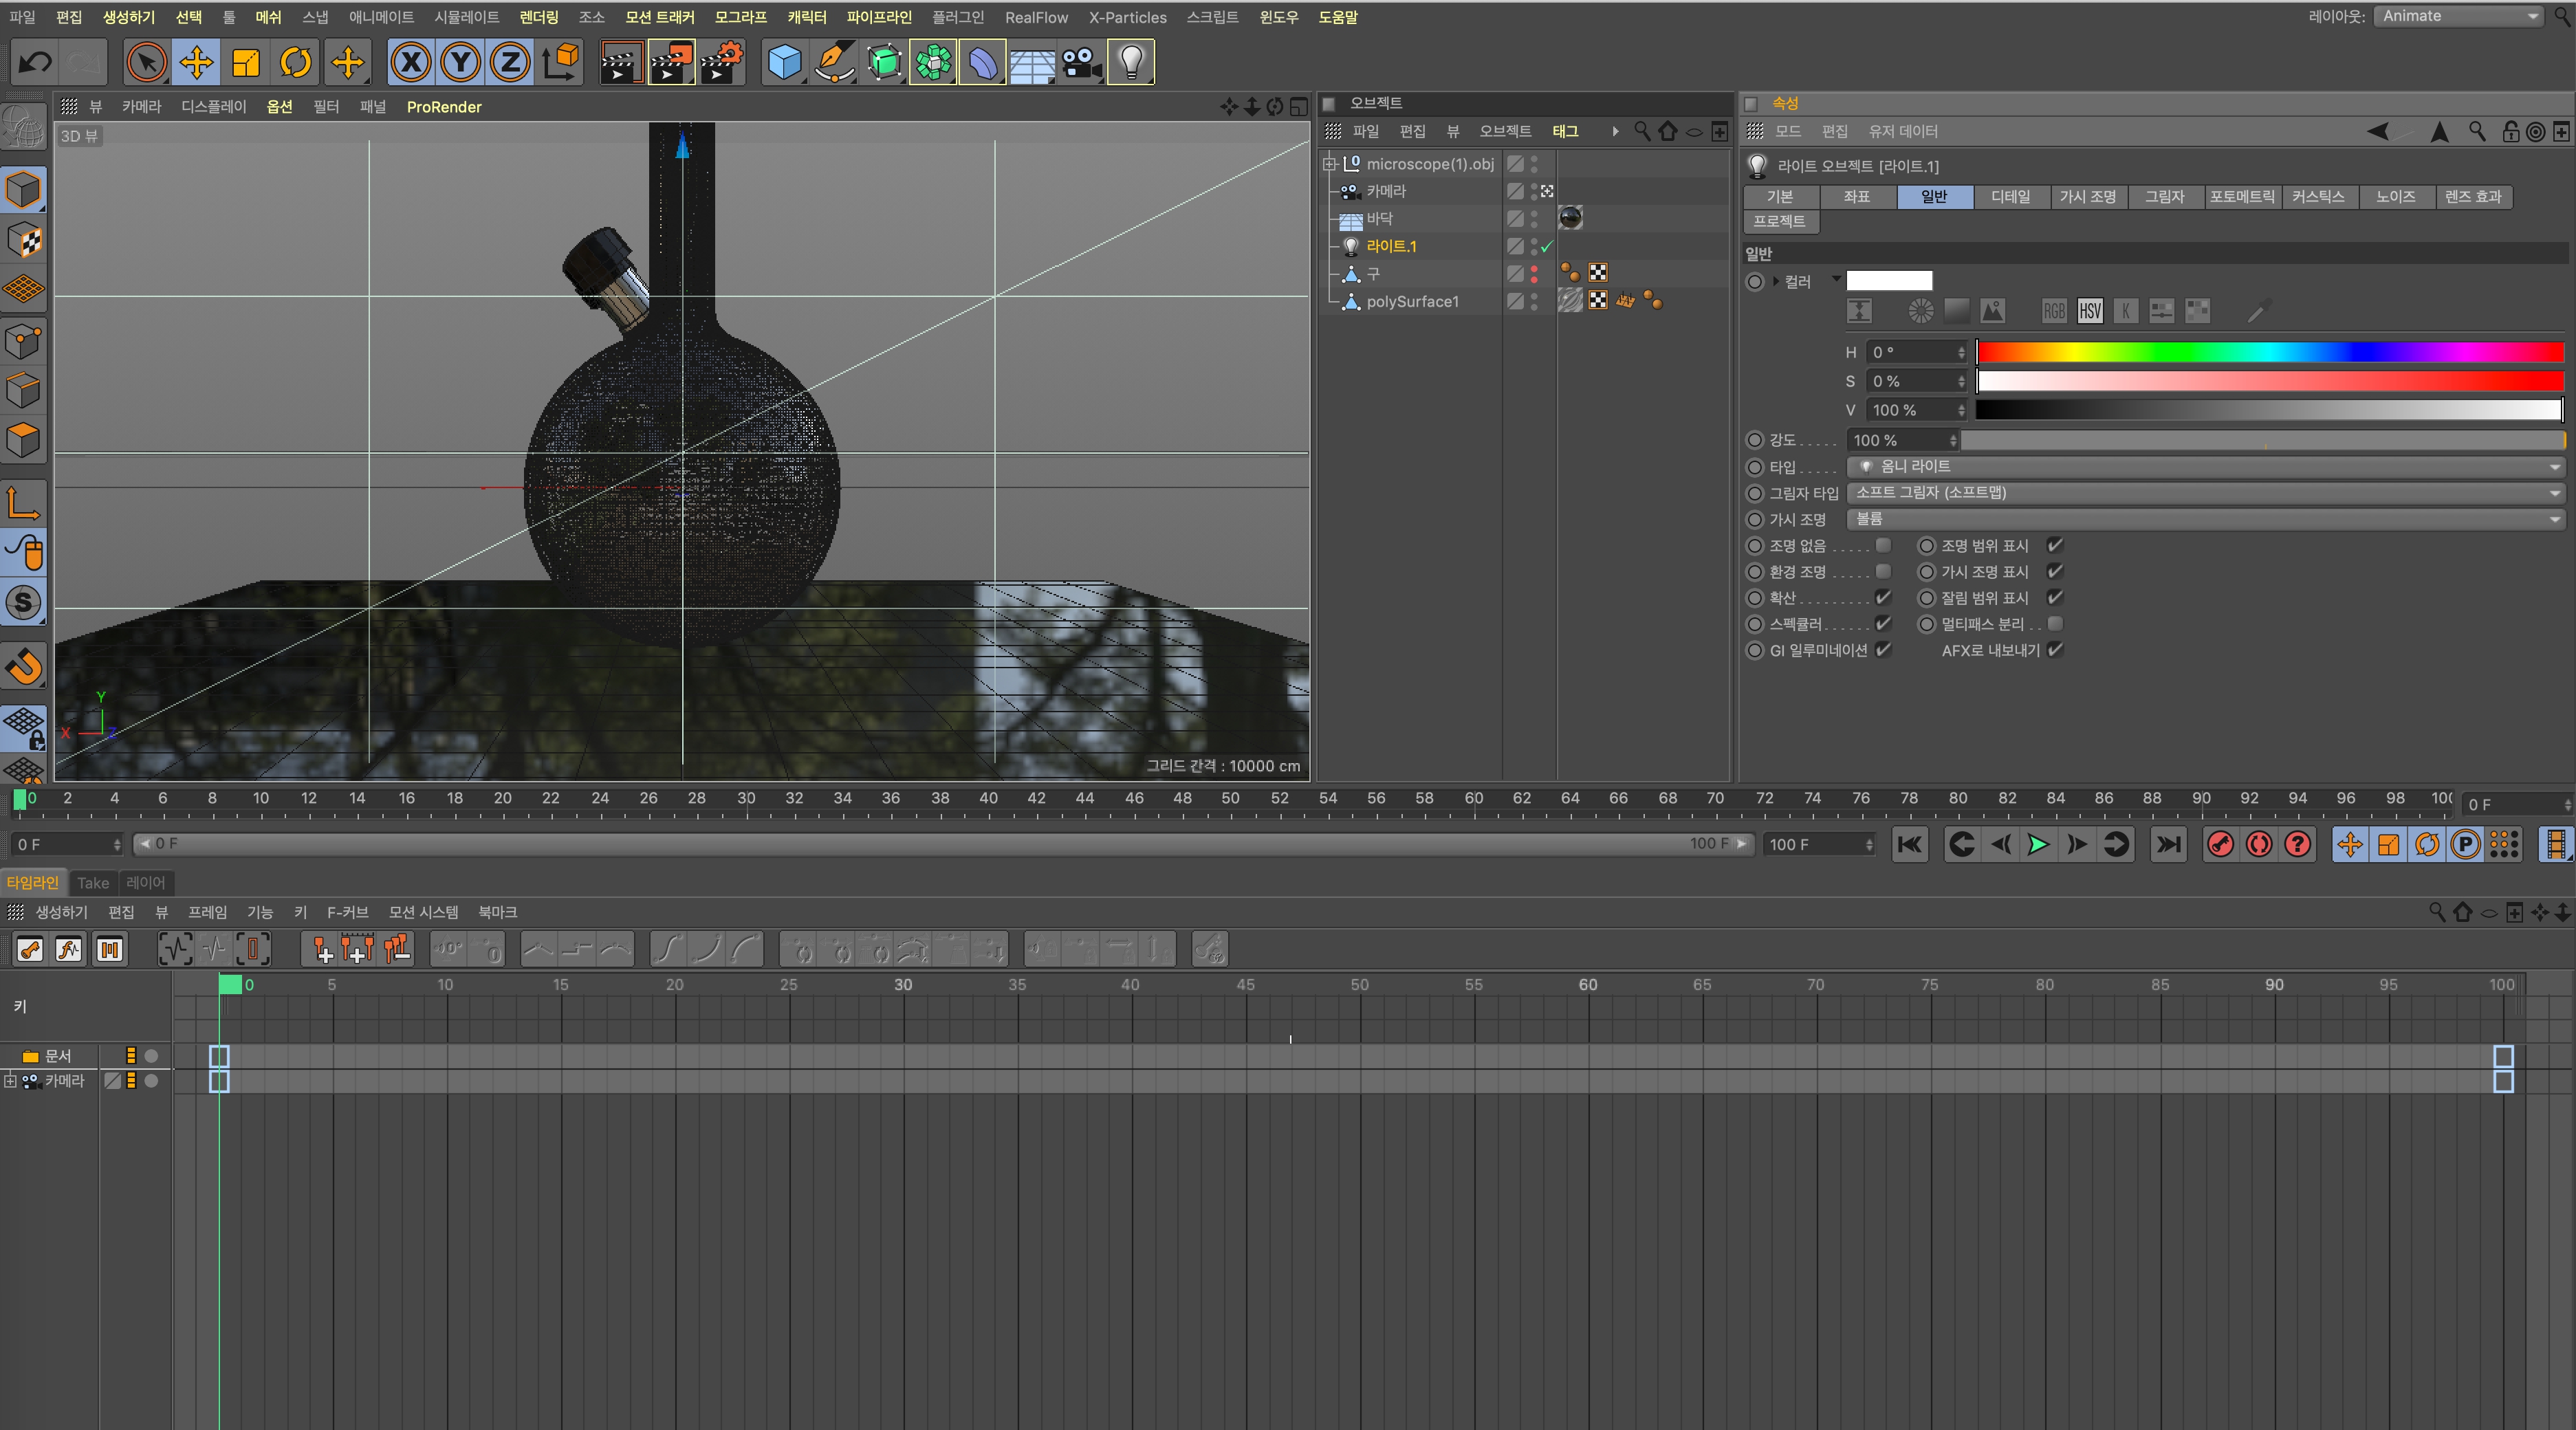This screenshot has width=2576, height=1430.
Task: Select polySurface1 object
Action: coord(1412,301)
